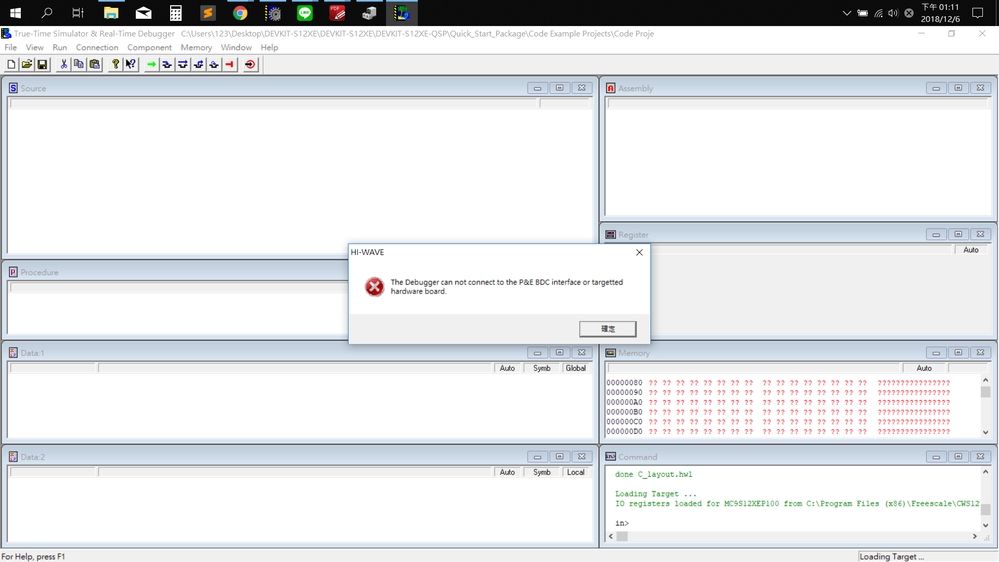
Task: Click the Assembly Step toolbar icon
Action: (214, 64)
